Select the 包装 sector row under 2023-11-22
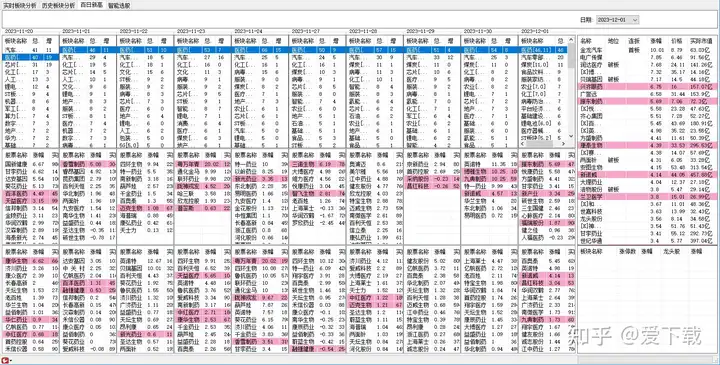 (x=146, y=138)
